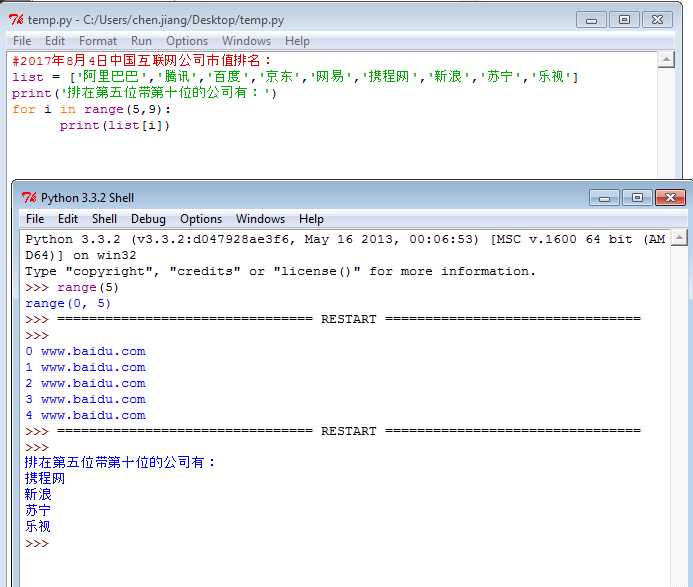Click the Tk icon in temp.py title bar
Image resolution: width=693 pixels, height=587 pixels.
pos(16,20)
